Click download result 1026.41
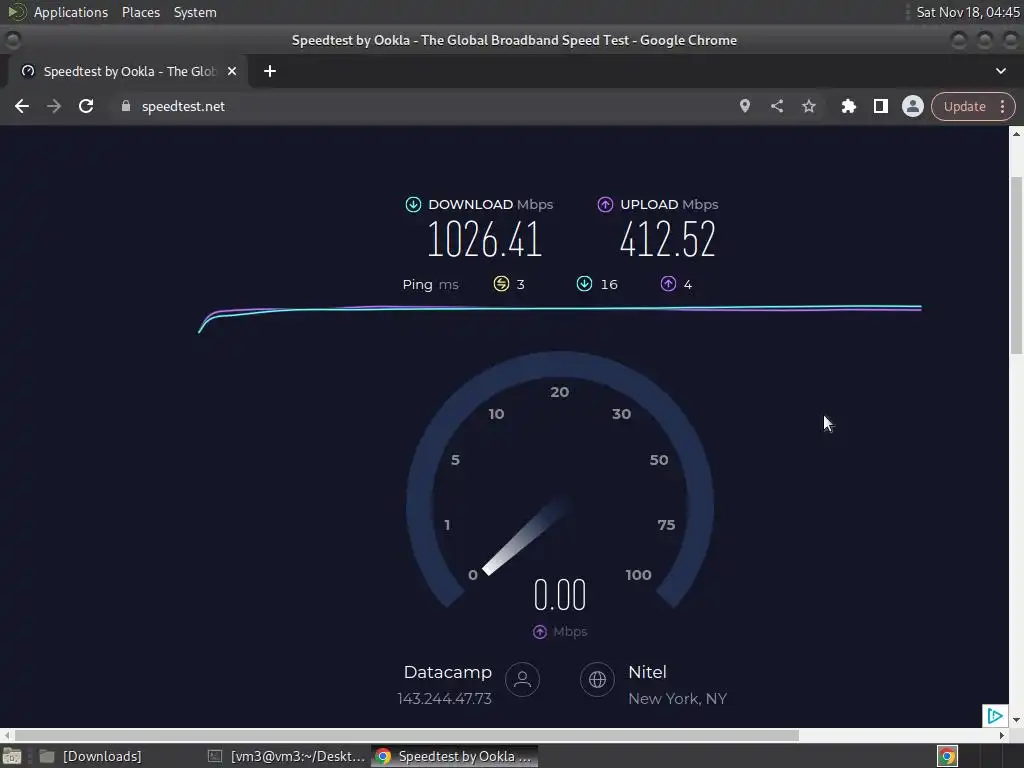Screen dimensions: 1024x768 485,239
